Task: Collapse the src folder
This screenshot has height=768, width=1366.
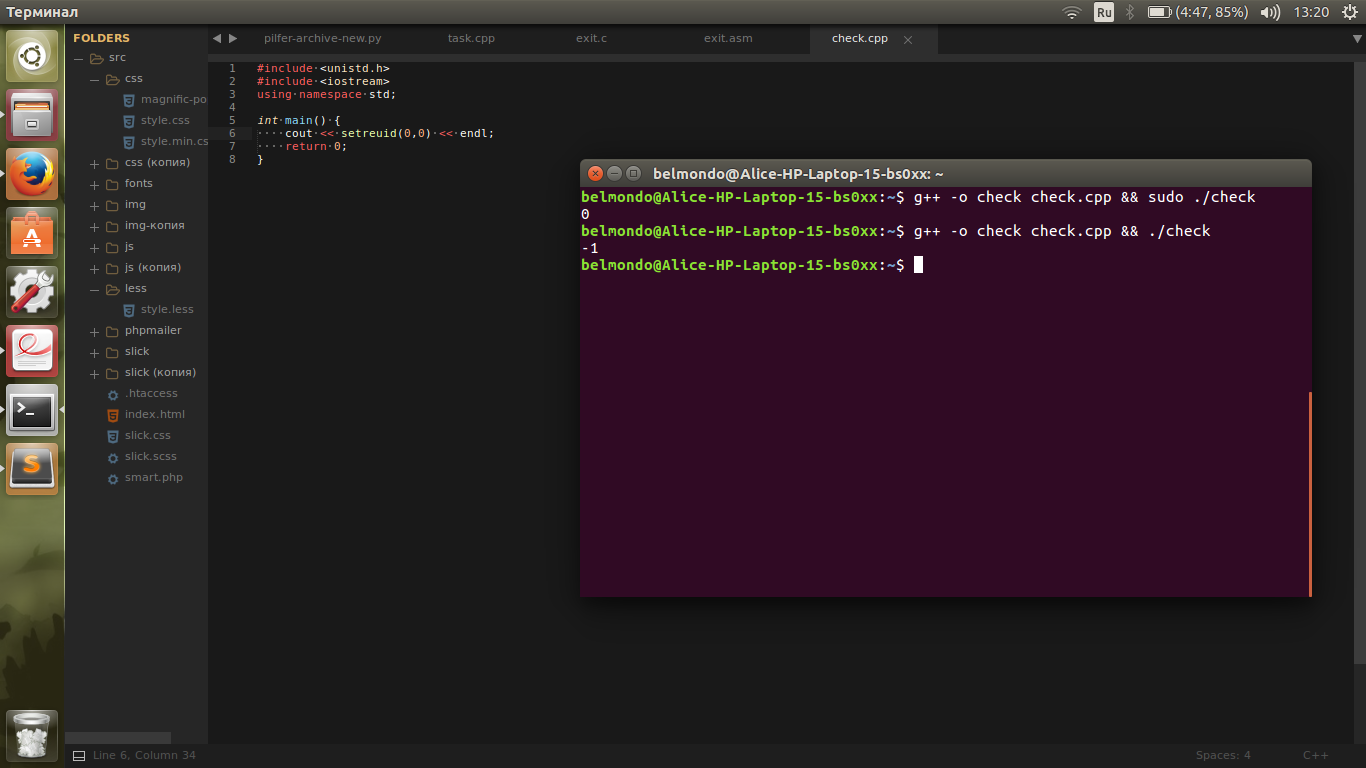Action: [78, 58]
